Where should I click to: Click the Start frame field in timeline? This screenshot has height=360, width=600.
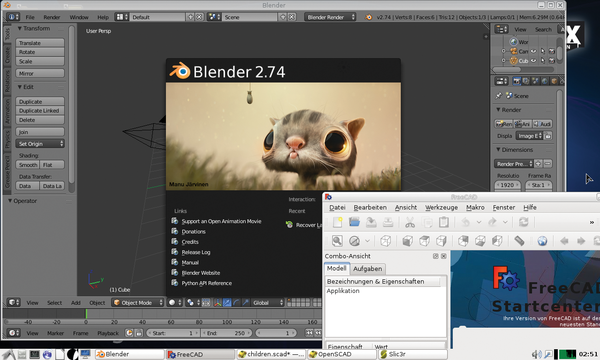[172, 333]
